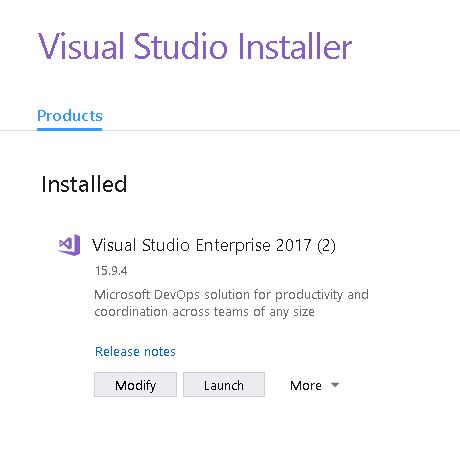Click the Modify button
The width and height of the screenshot is (460, 469).
tap(135, 385)
